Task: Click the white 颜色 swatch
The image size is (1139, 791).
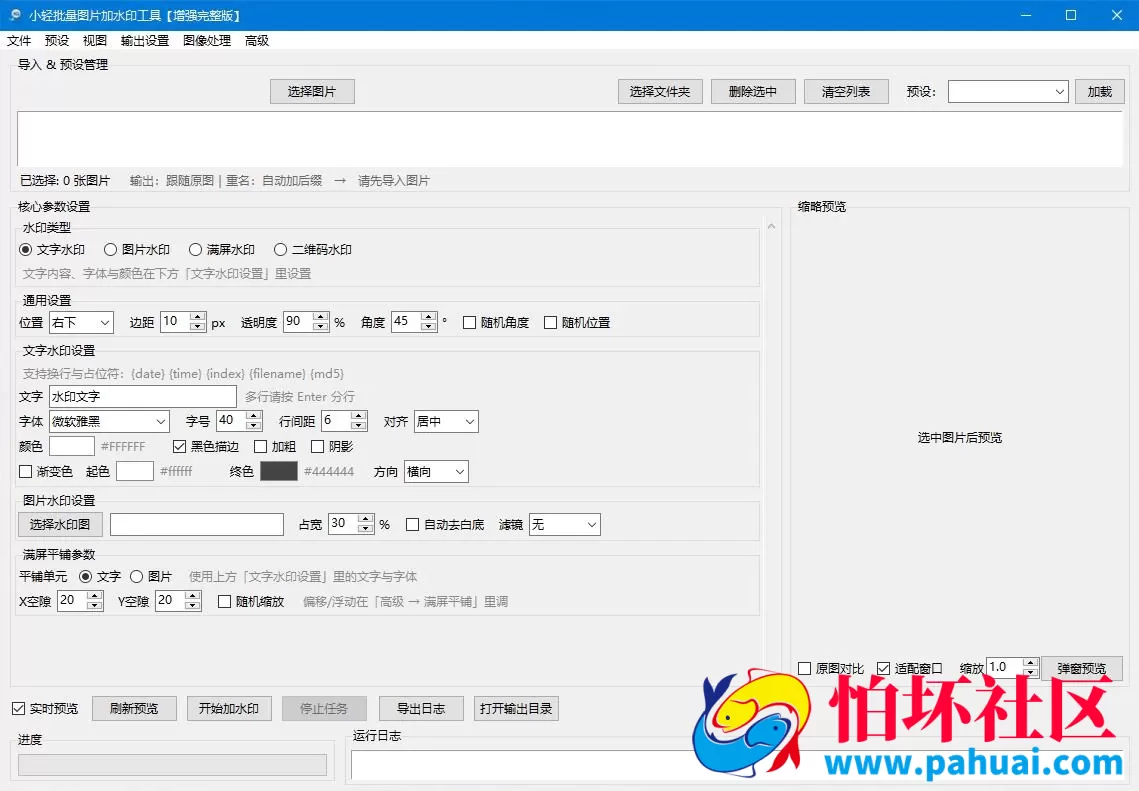Action: point(72,447)
